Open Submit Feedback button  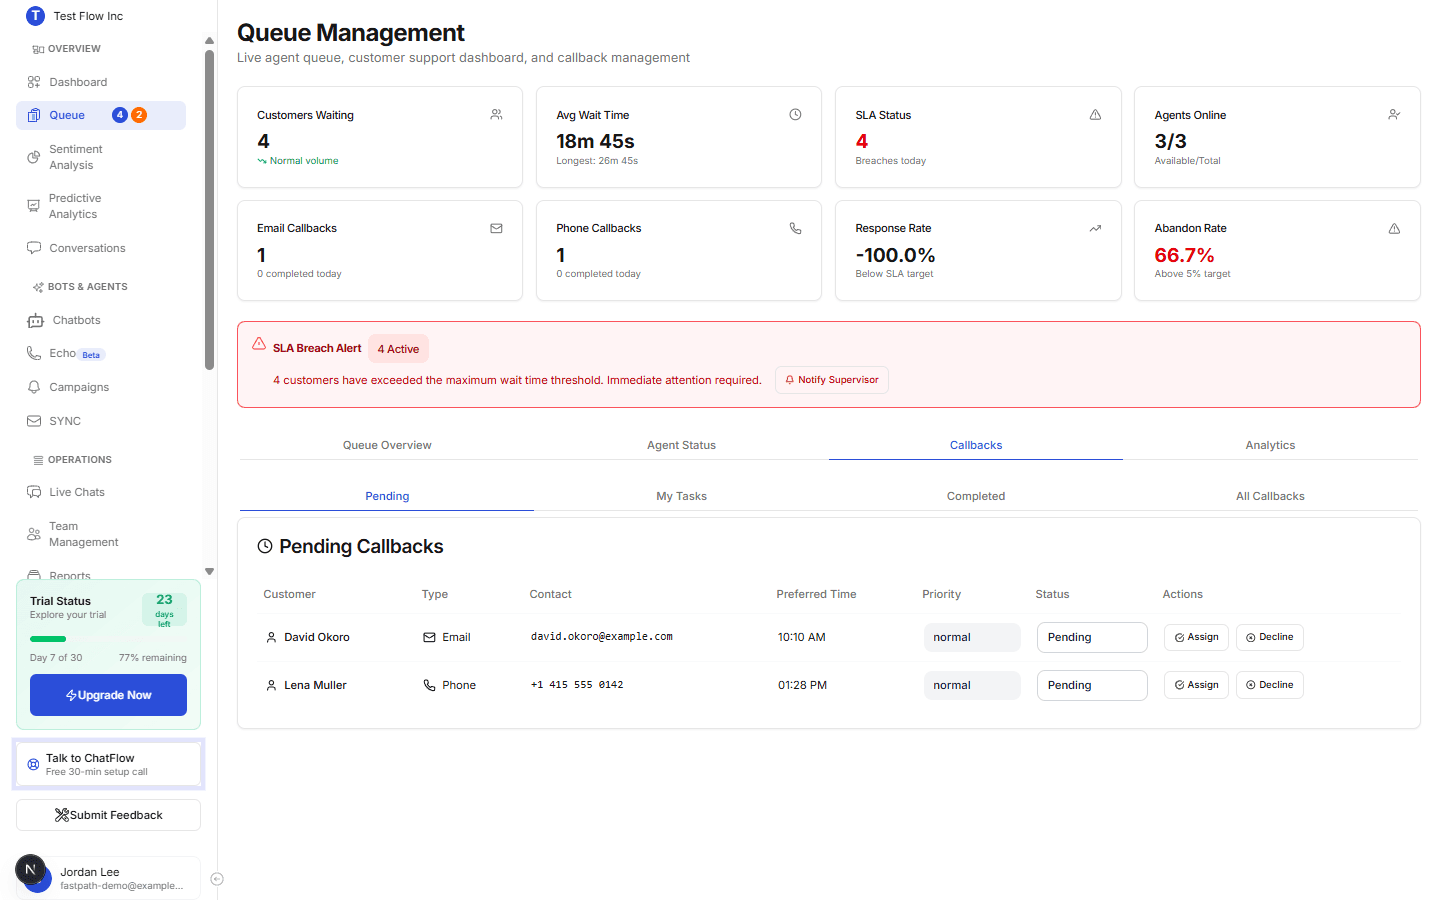coord(108,815)
